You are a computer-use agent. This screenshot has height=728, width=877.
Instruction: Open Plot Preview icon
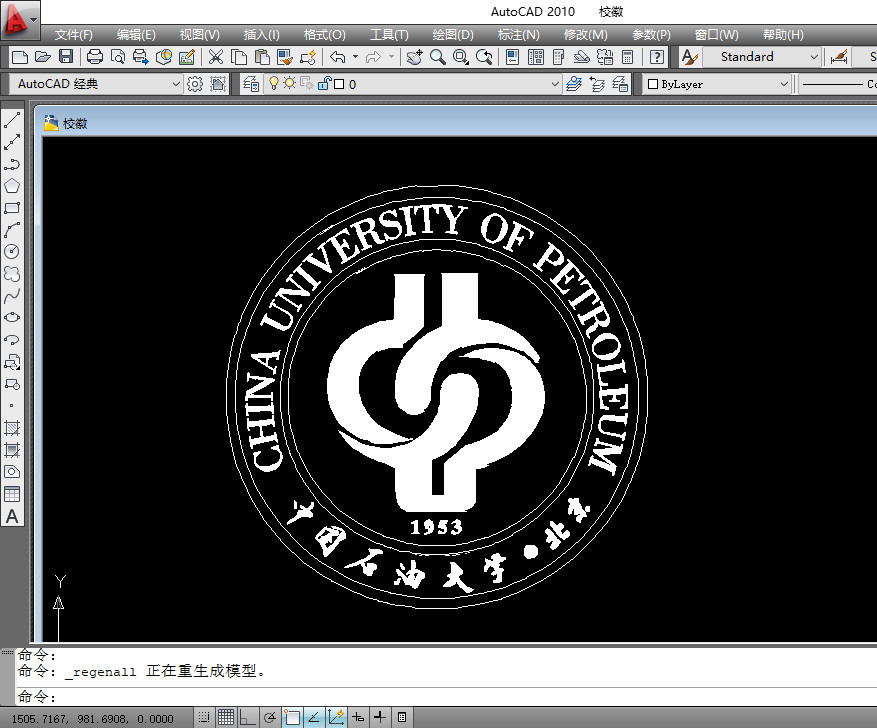[117, 57]
